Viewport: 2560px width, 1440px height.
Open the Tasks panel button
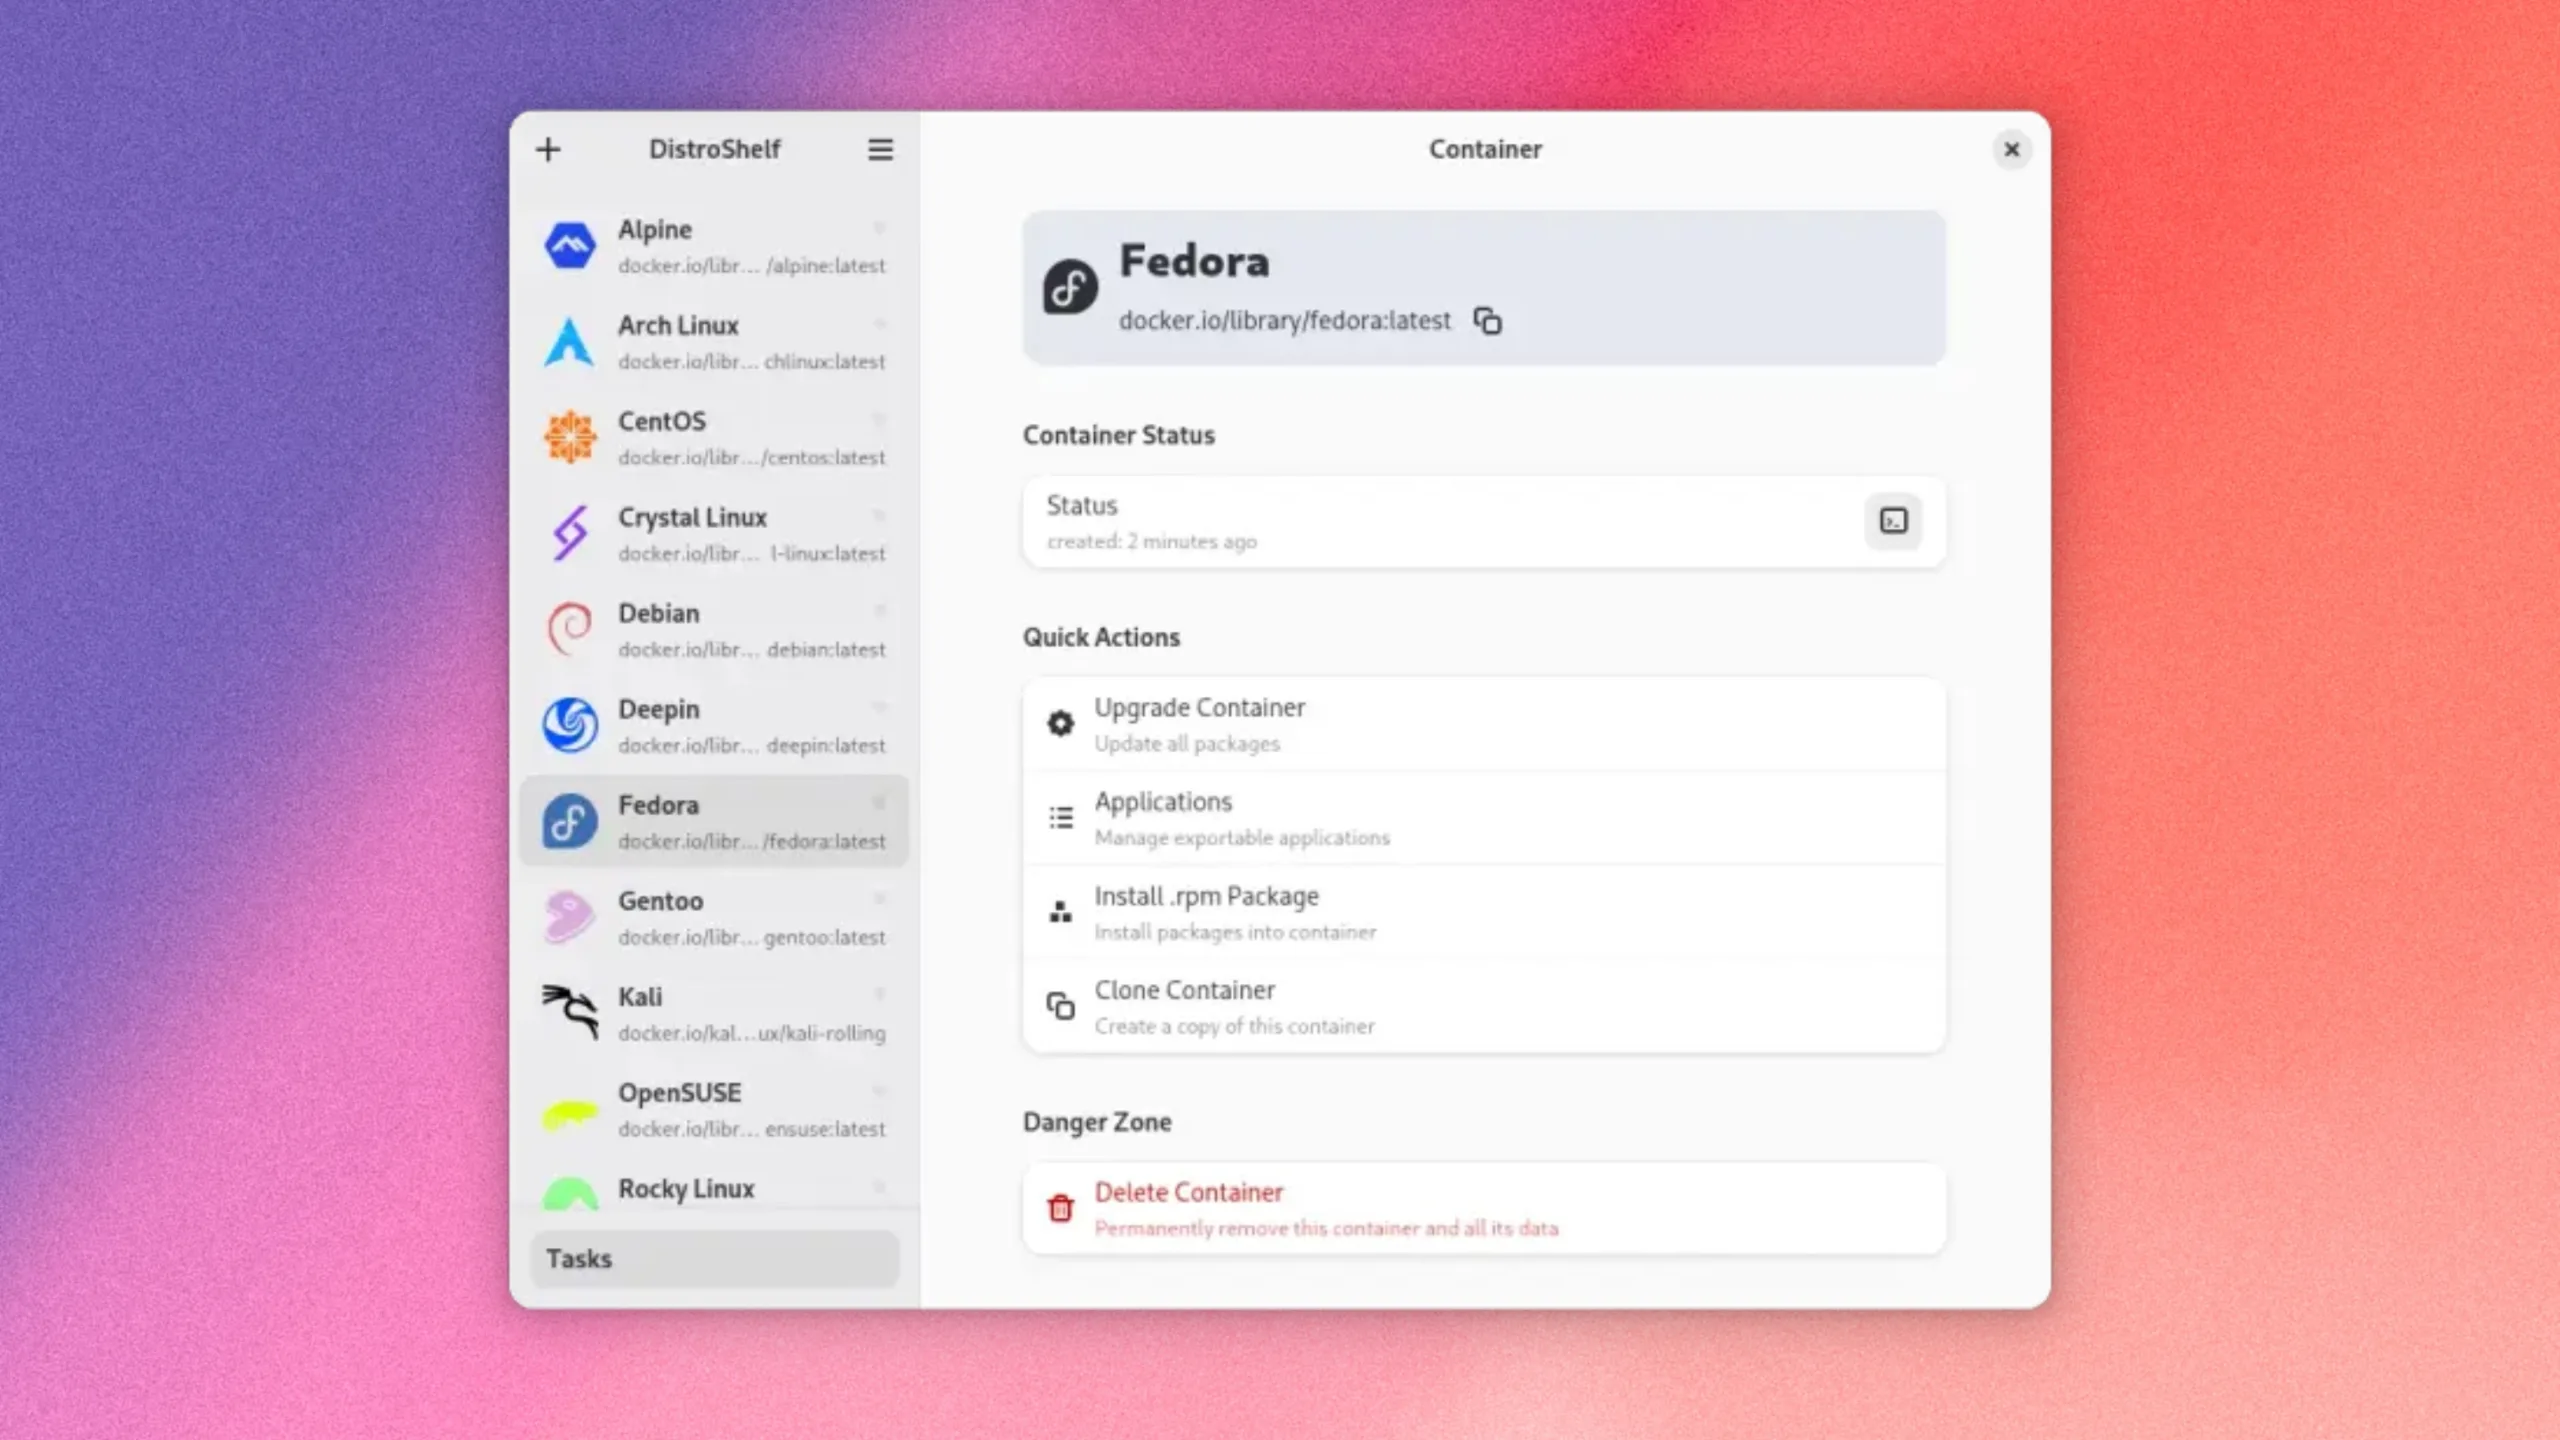(714, 1258)
